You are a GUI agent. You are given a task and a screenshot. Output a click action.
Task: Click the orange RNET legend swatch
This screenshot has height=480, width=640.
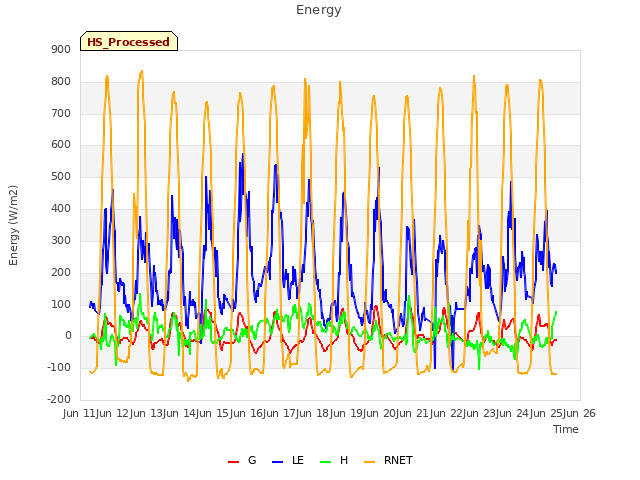[x=369, y=462]
